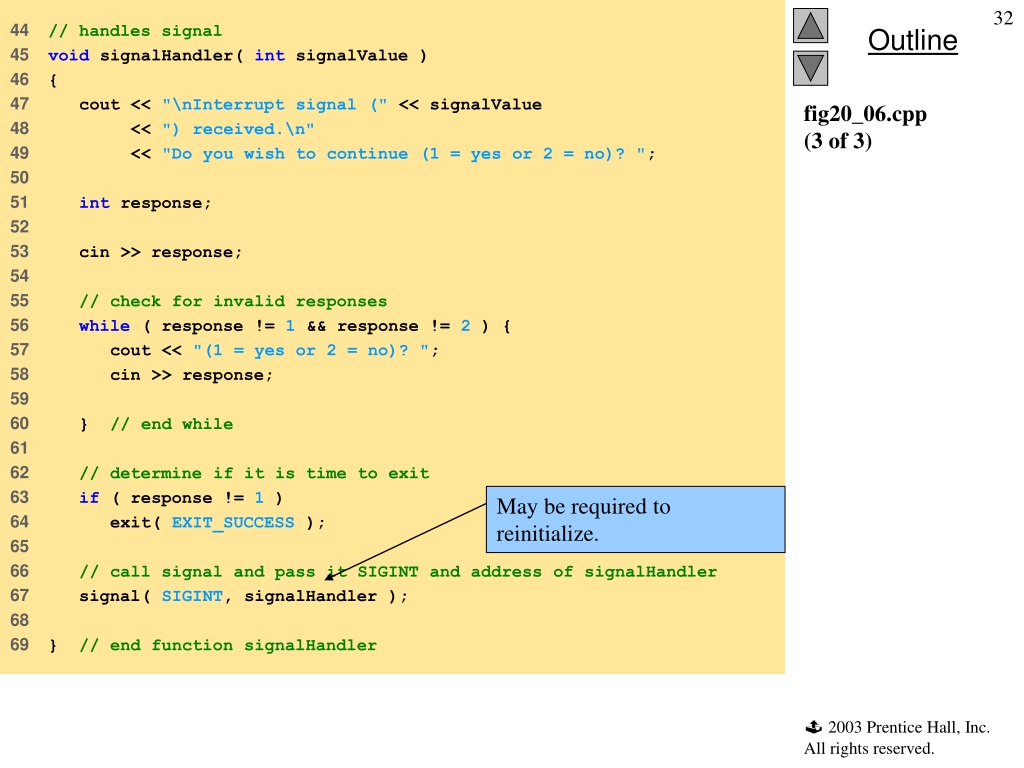Select the fig20_06.cpp file title
The width and height of the screenshot is (1024, 768).
pos(865,114)
